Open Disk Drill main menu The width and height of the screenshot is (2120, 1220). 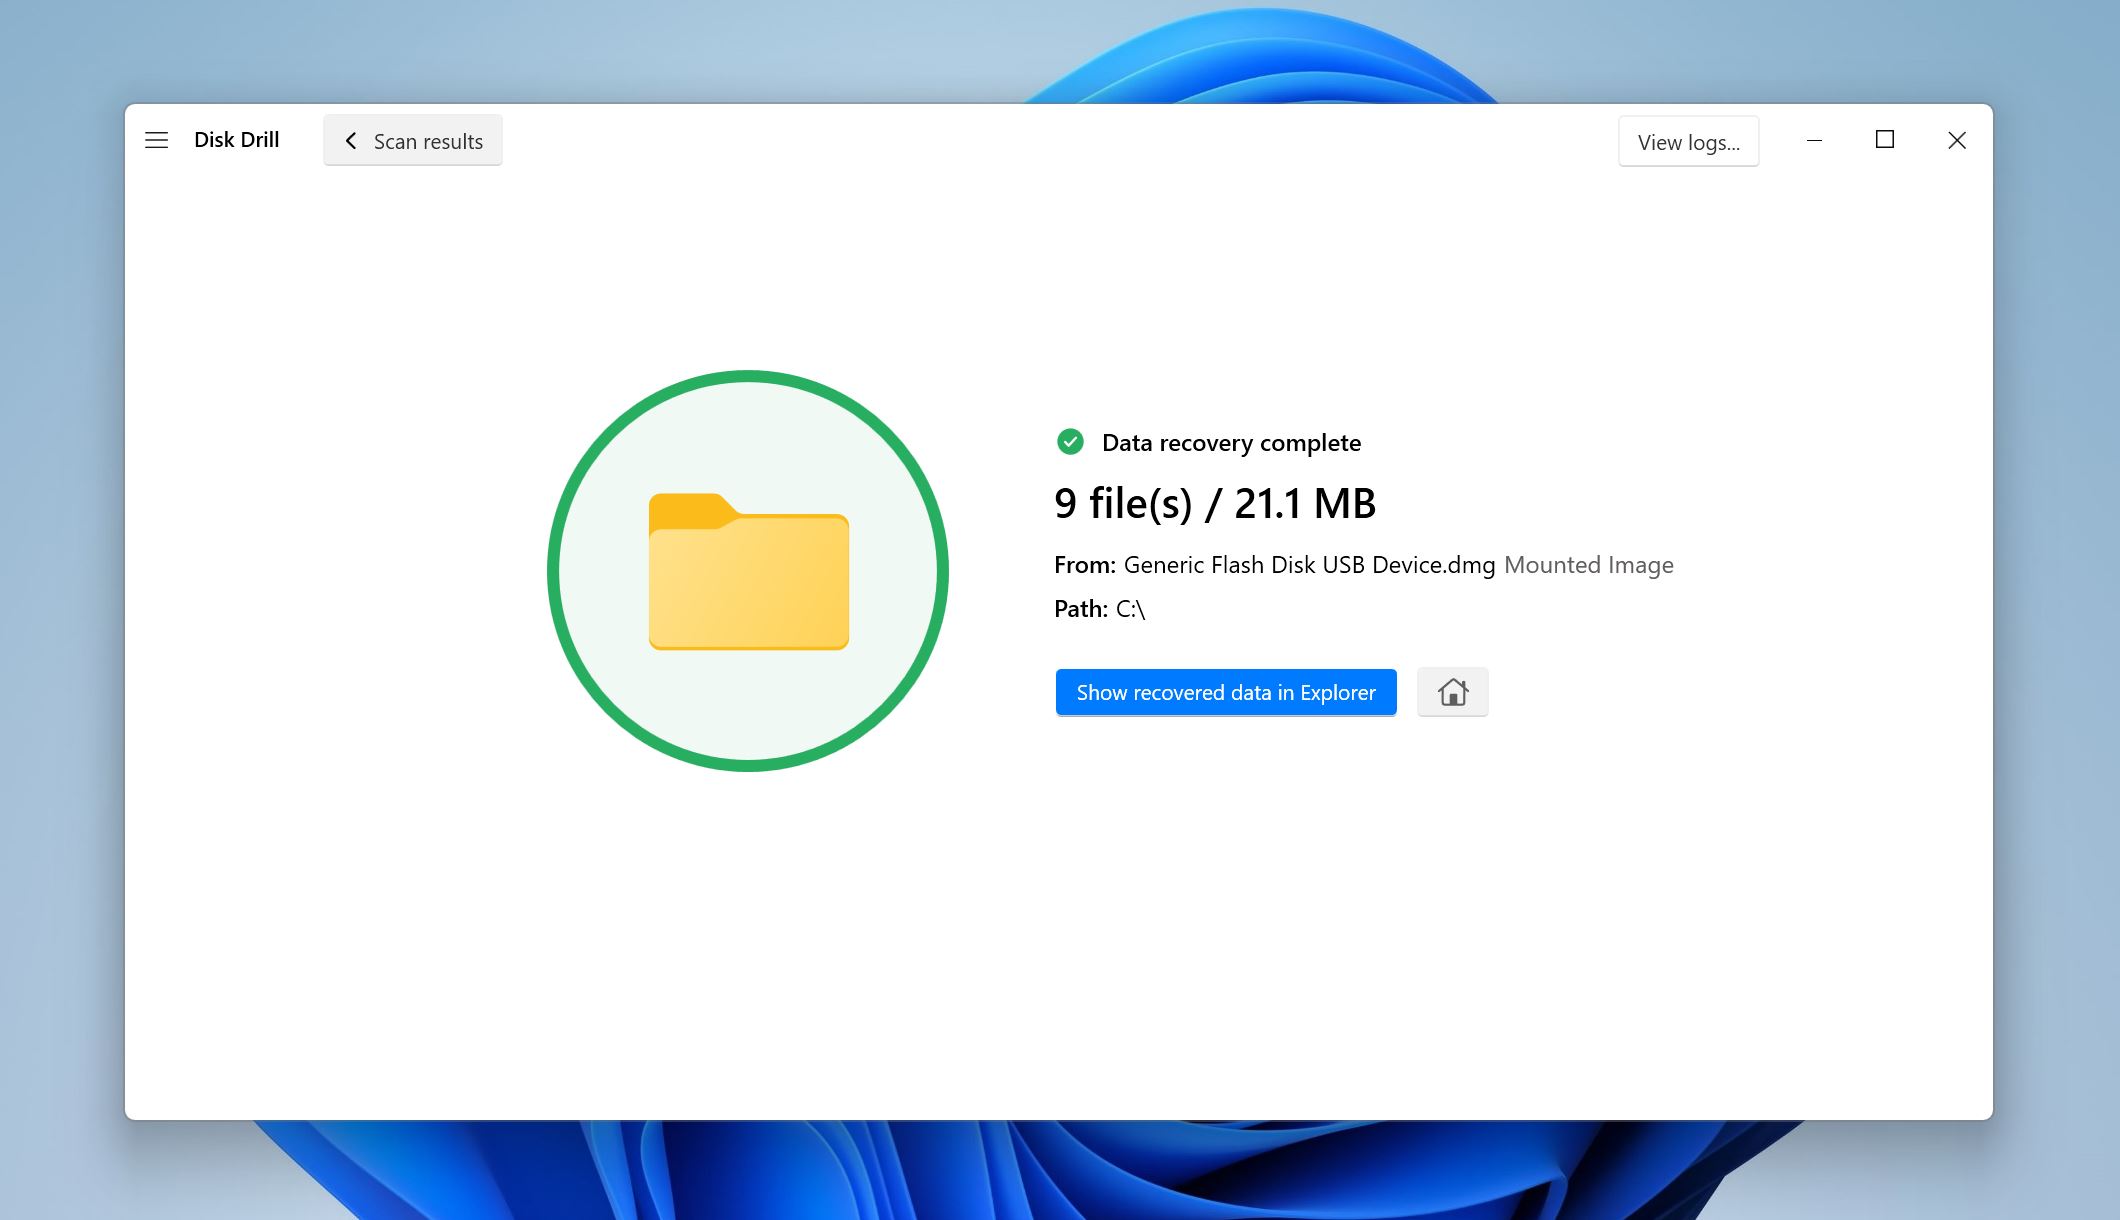[x=157, y=138]
